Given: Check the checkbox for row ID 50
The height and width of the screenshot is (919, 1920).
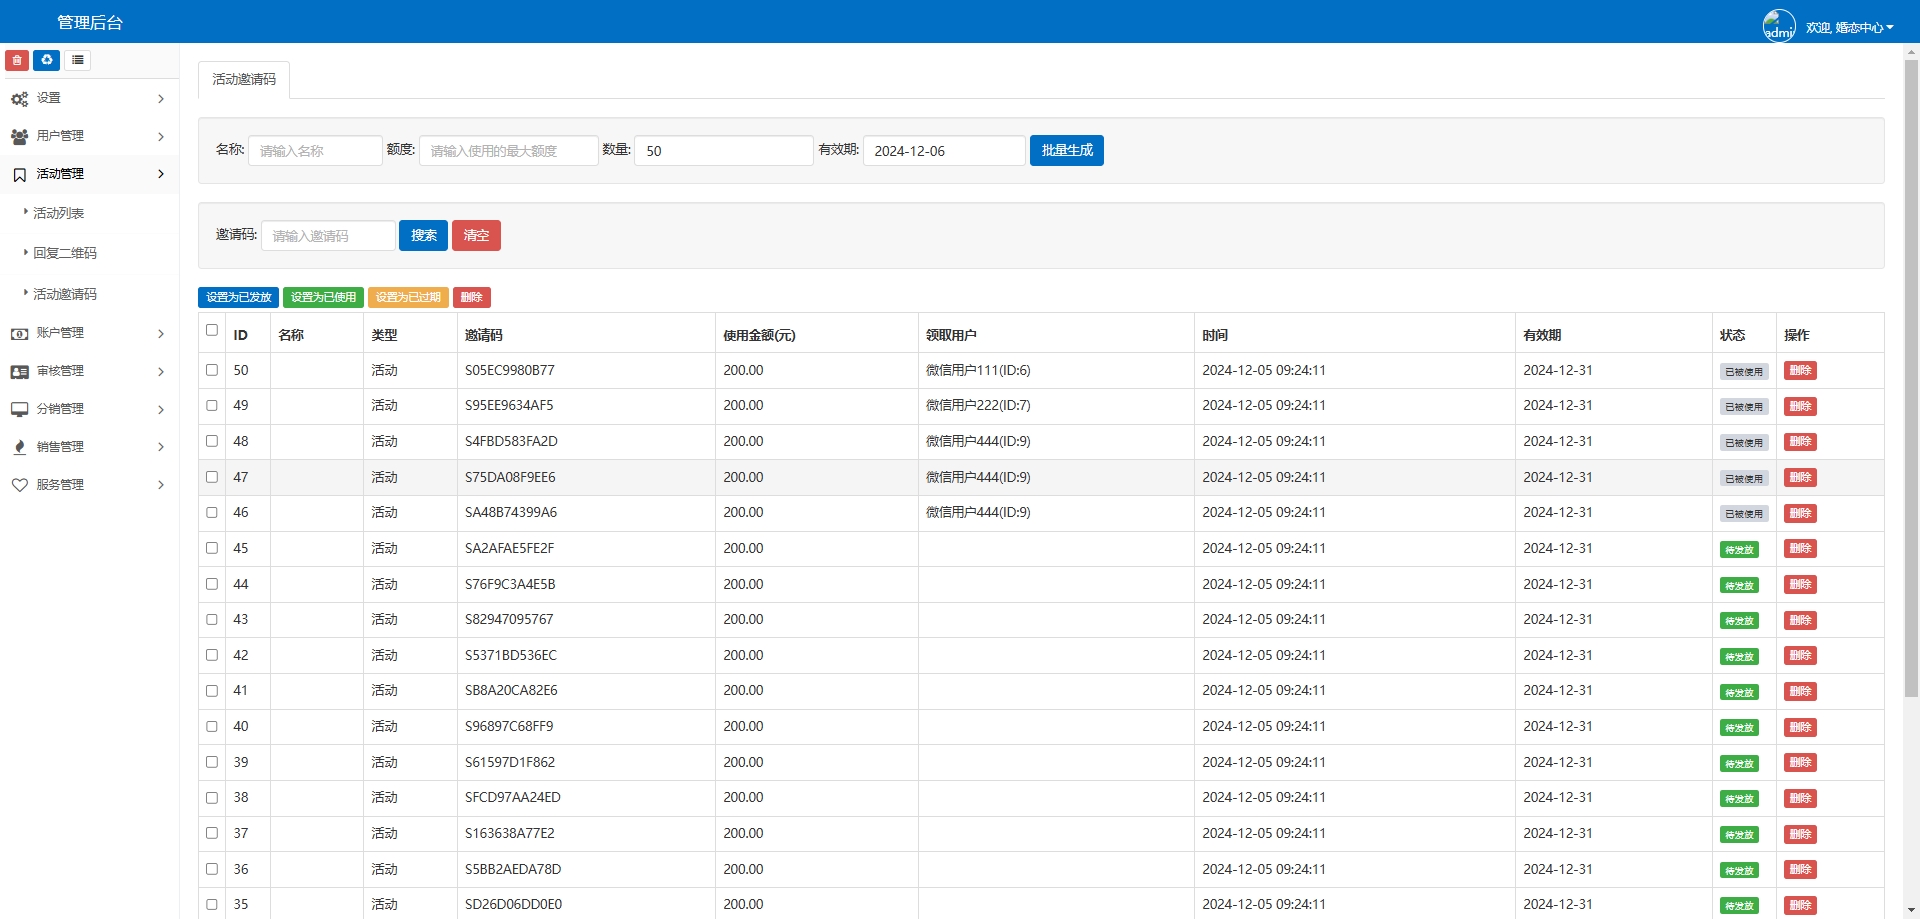Looking at the screenshot, I should click(212, 370).
